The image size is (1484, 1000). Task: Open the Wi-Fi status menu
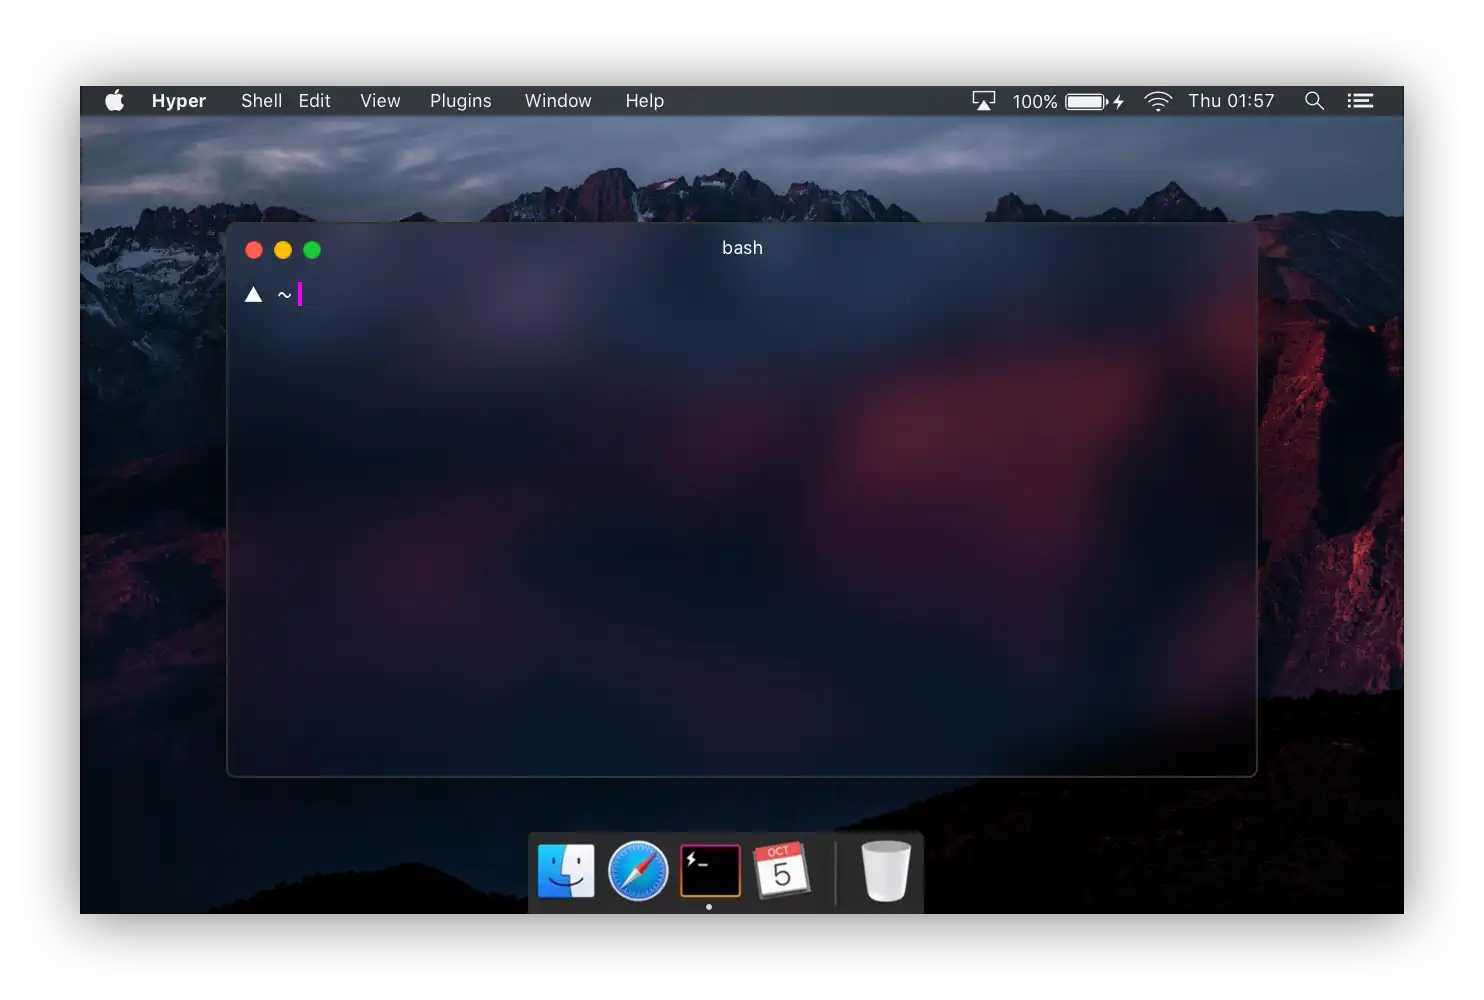(x=1158, y=101)
